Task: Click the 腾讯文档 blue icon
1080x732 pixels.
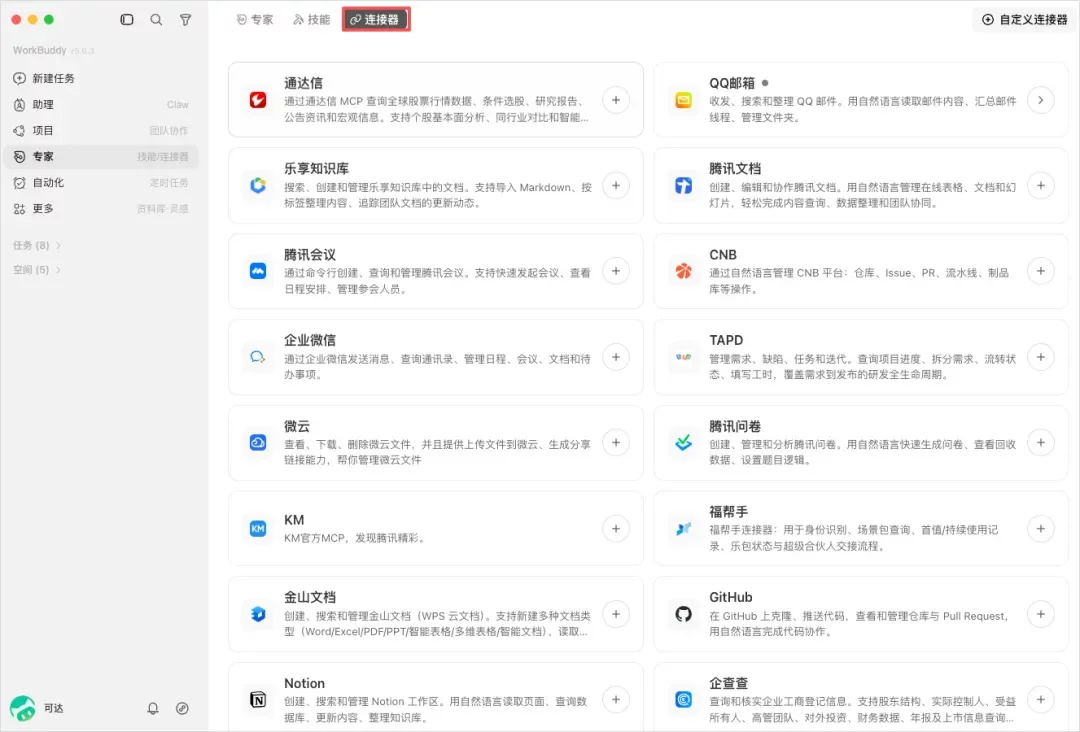Action: point(683,185)
